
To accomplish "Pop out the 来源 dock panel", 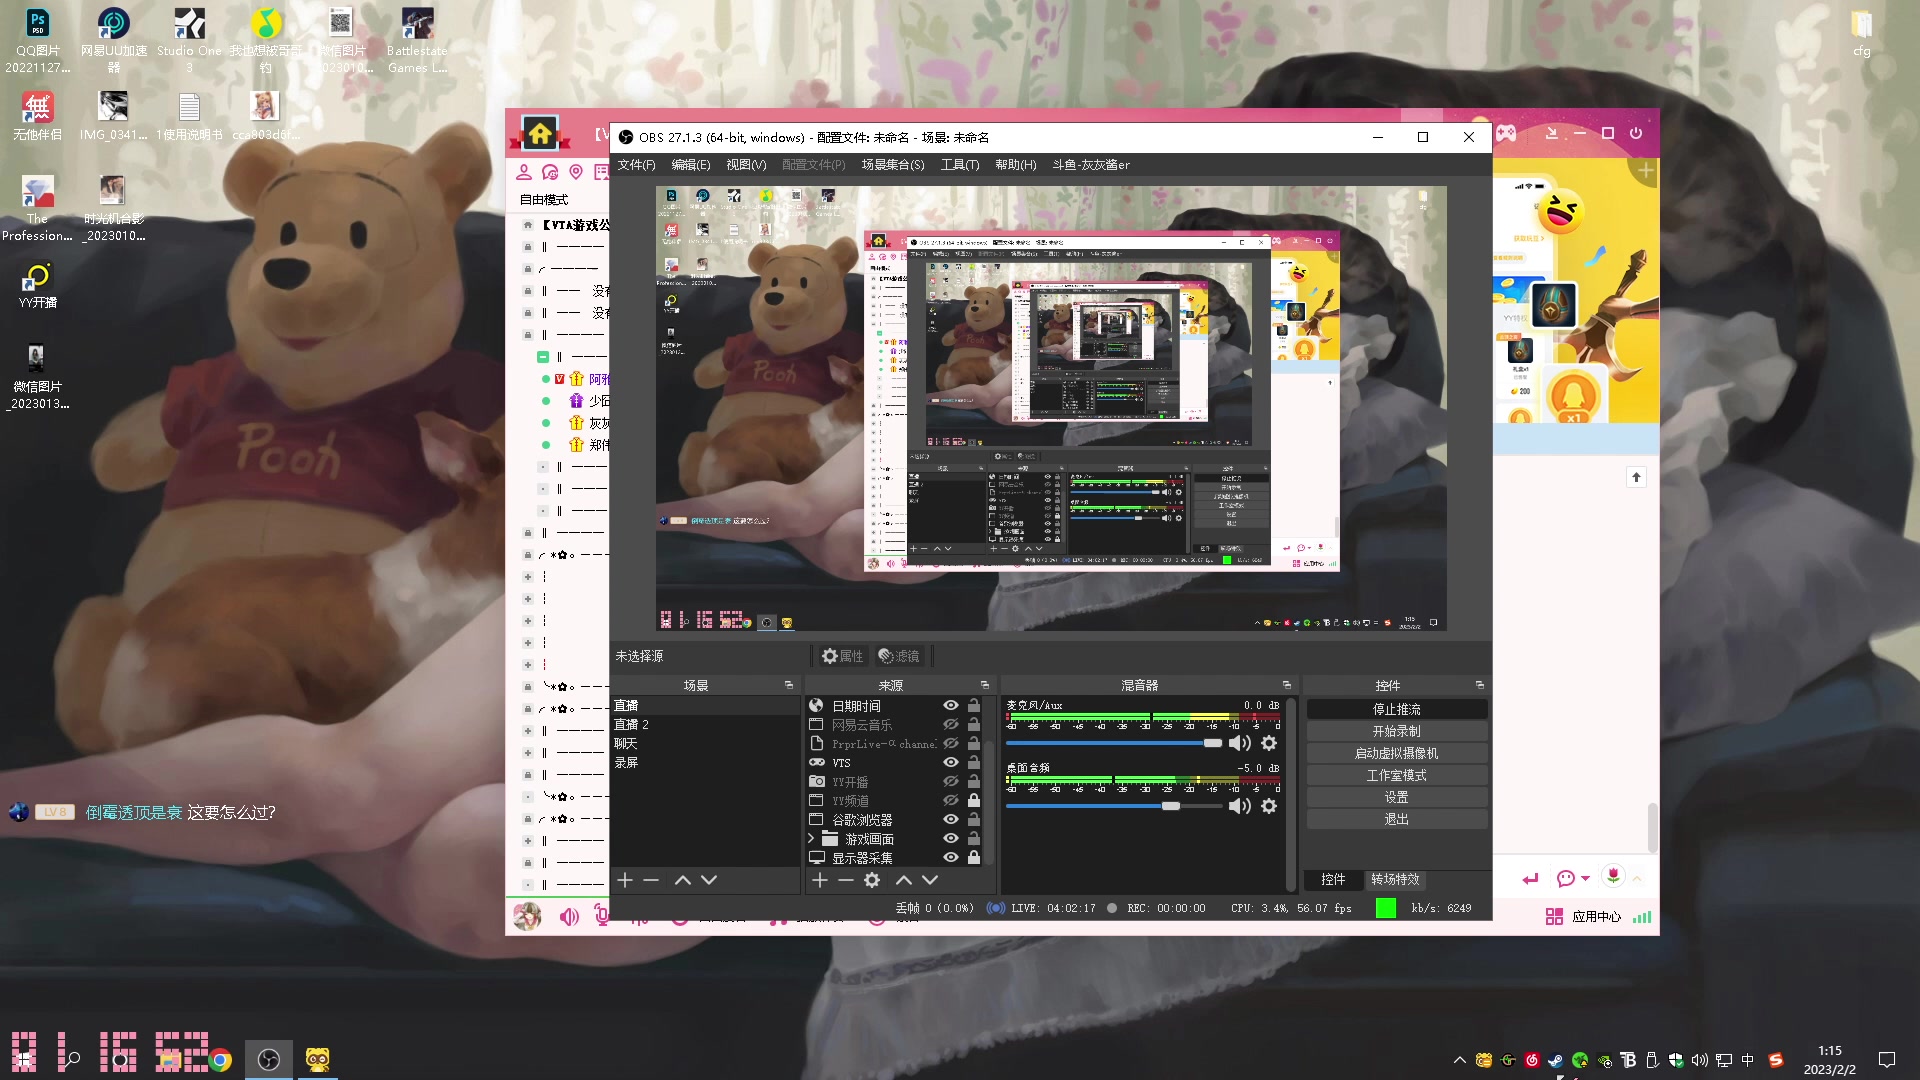I will [985, 685].
